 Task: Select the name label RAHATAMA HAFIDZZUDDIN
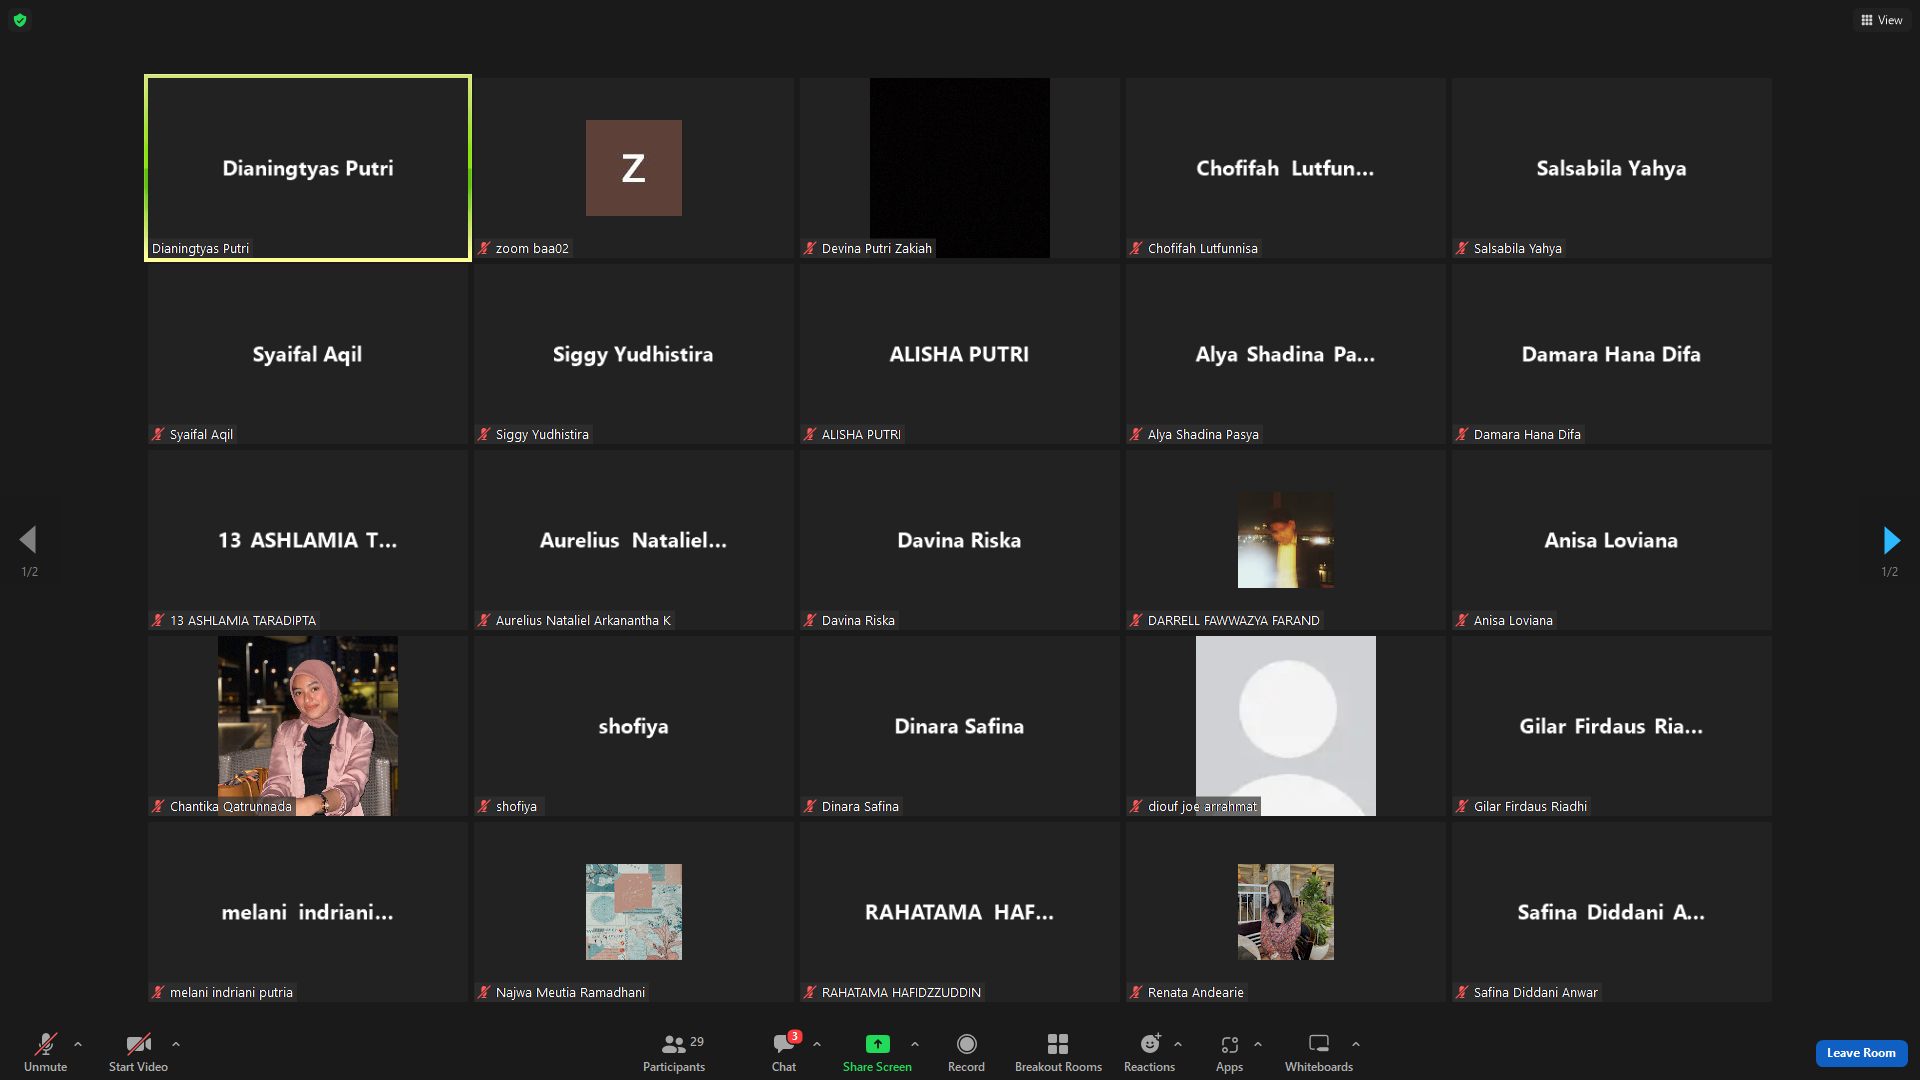[901, 992]
